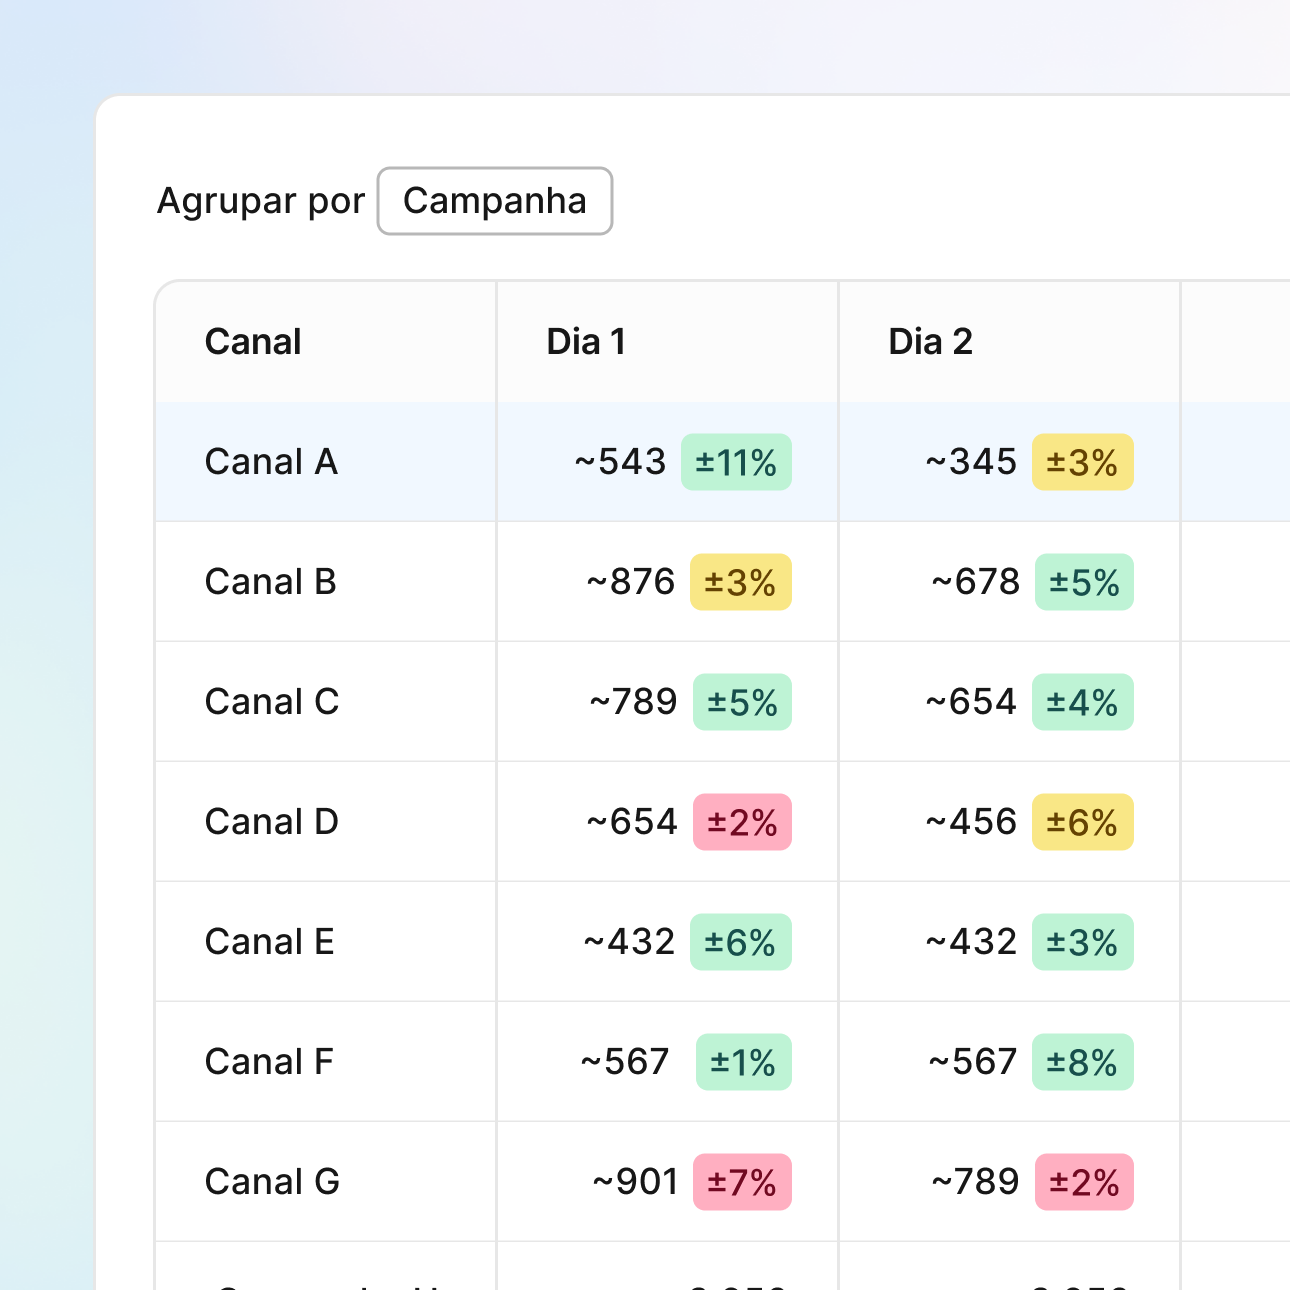Select the Canal B row label
Screen dimensions: 1290x1290
point(270,582)
